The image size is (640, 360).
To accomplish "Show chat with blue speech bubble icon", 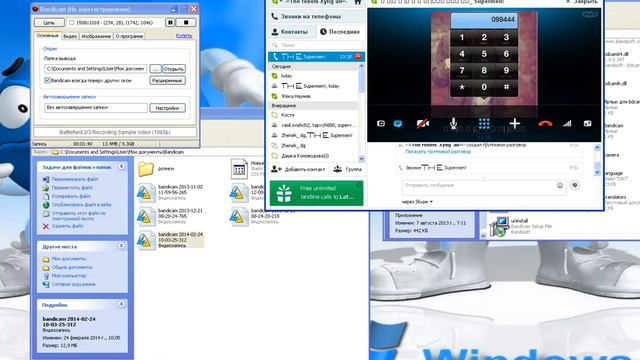I will 398,124.
